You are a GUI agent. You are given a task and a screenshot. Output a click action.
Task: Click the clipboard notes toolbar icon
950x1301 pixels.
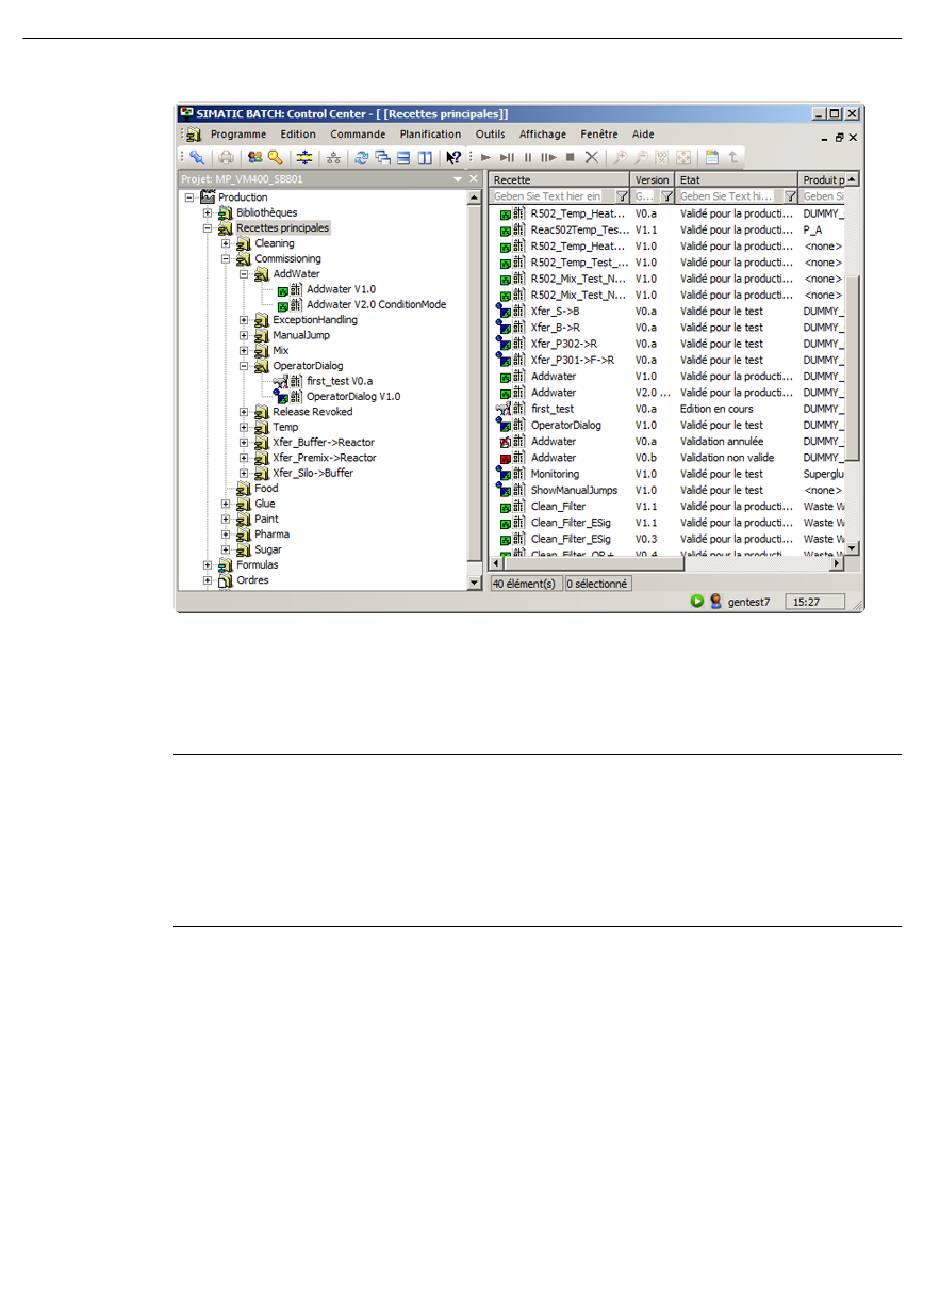[x=712, y=157]
